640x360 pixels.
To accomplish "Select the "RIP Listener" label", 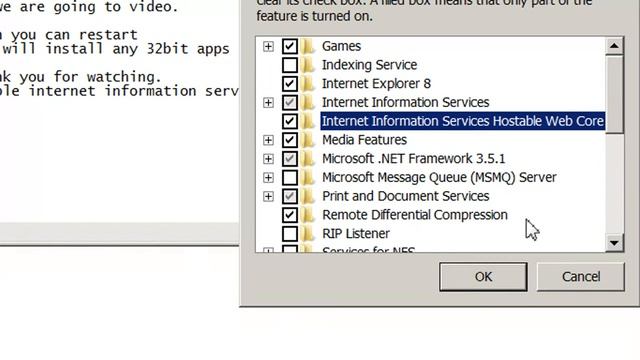I will click(x=356, y=234).
